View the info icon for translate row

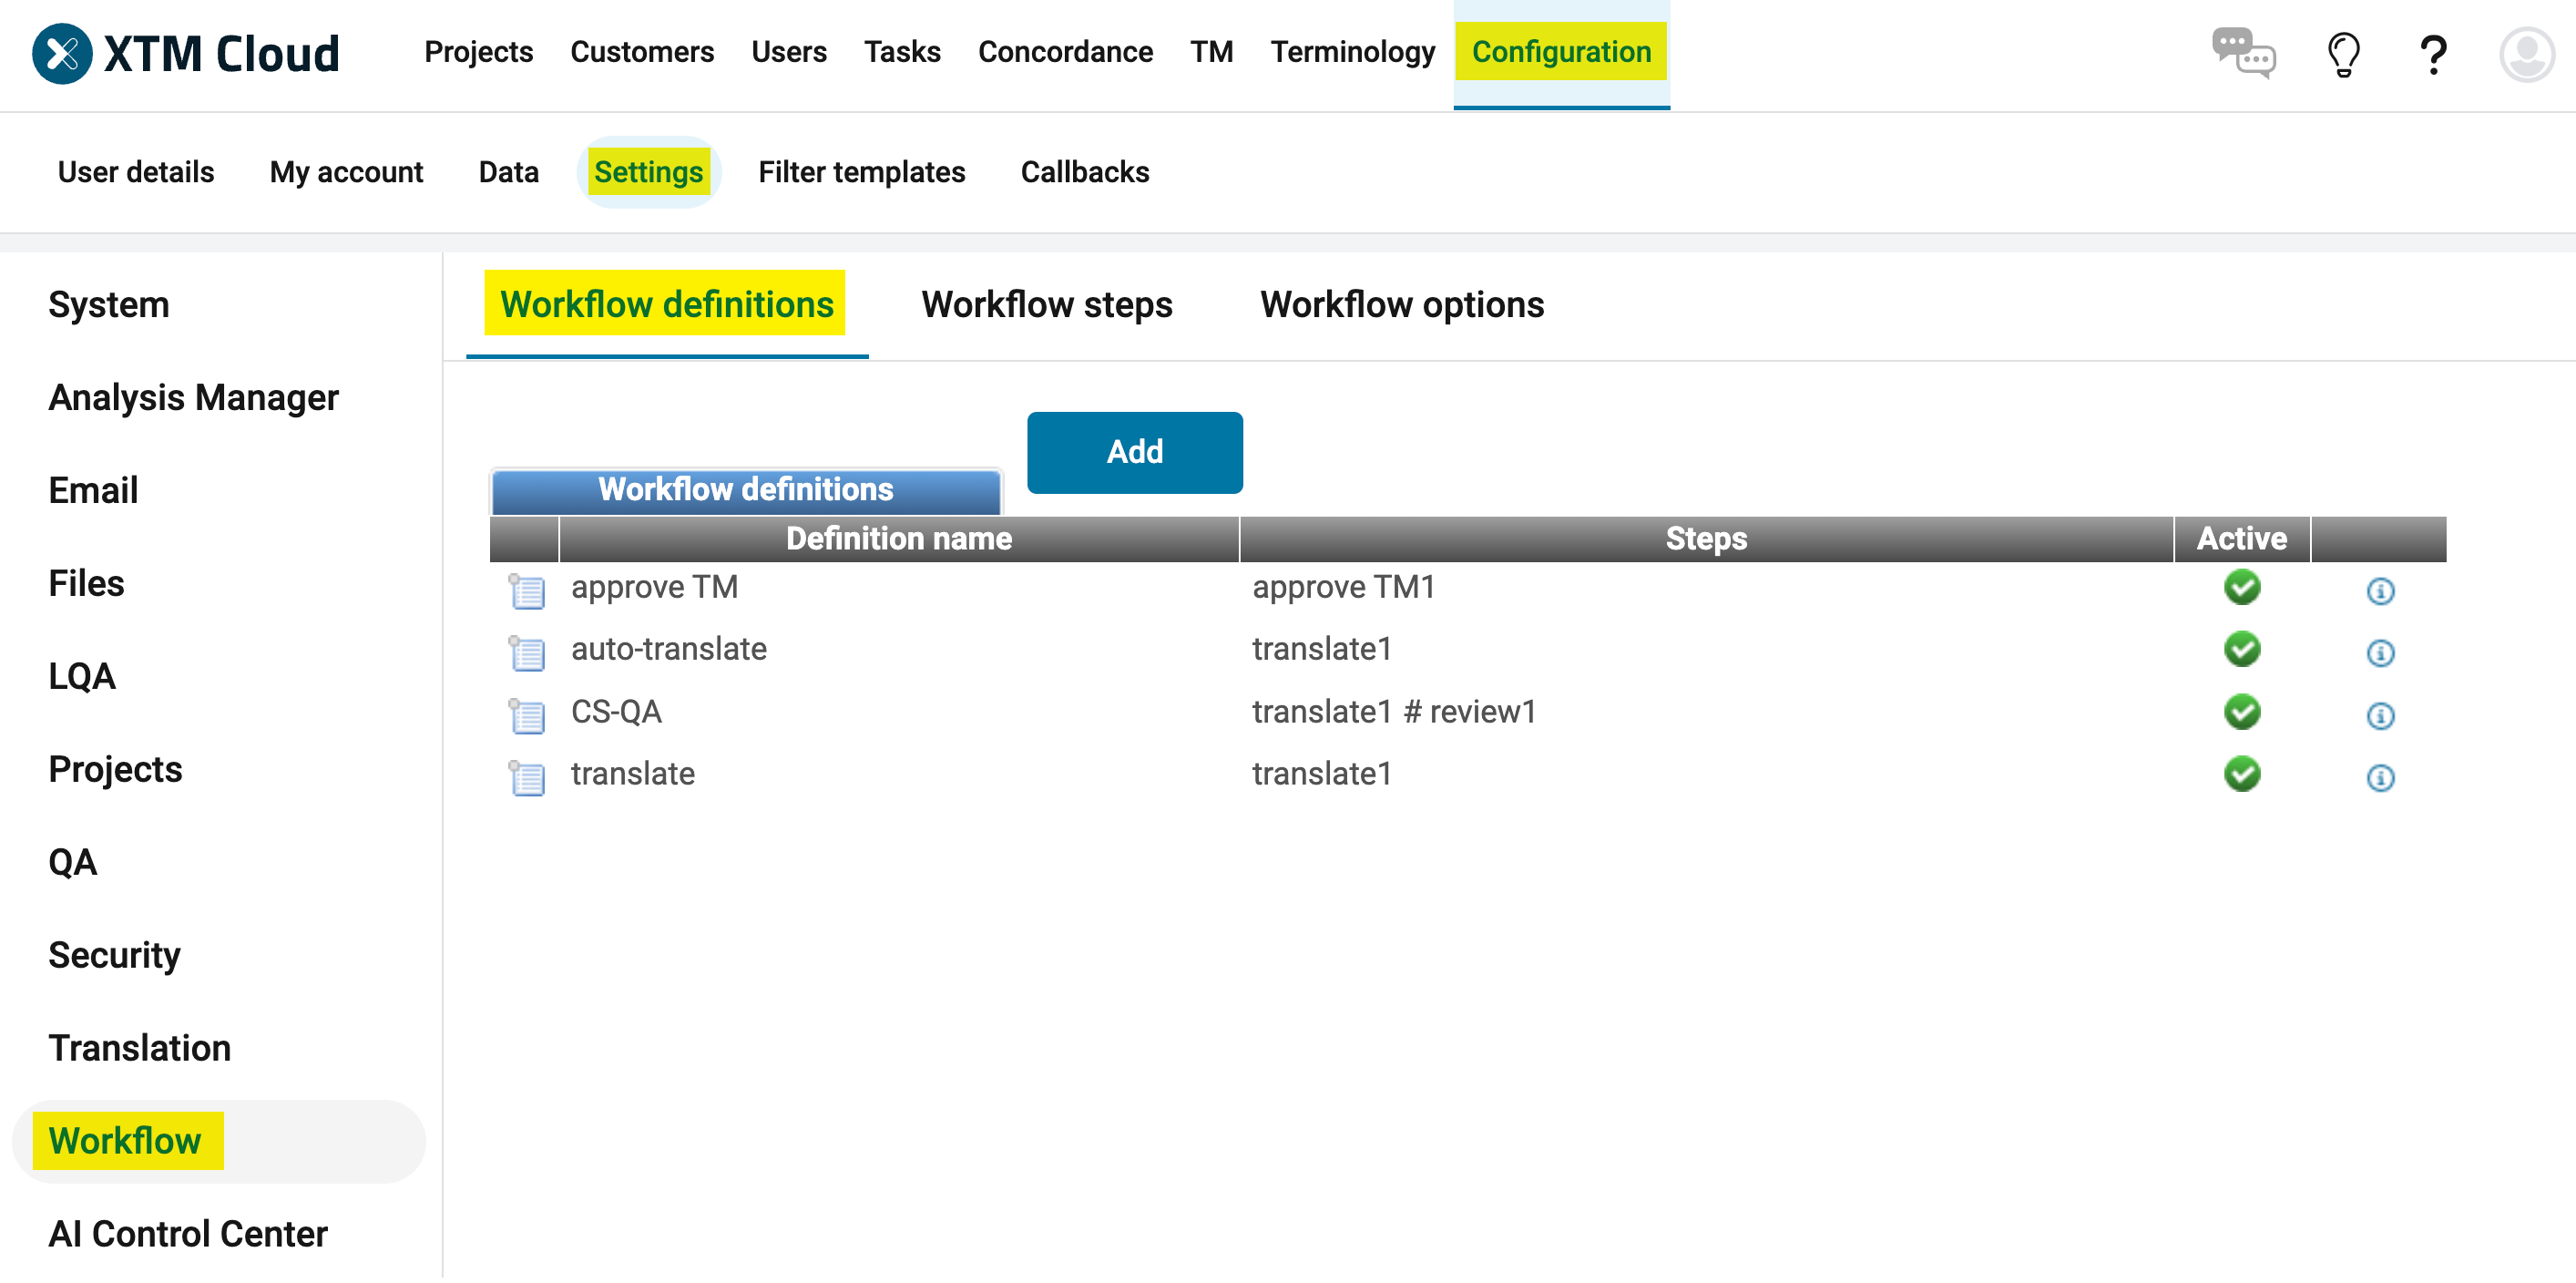[x=2380, y=778]
